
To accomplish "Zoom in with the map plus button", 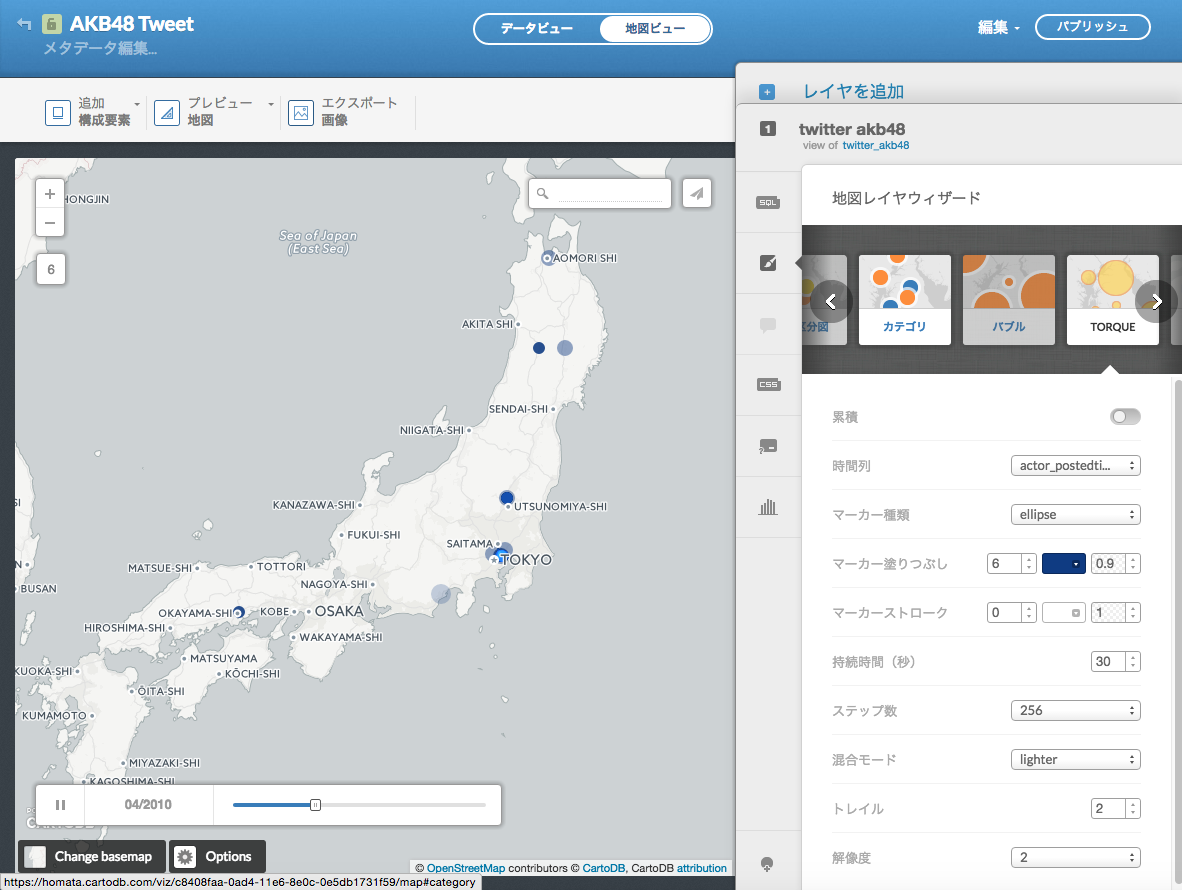I will [50, 194].
